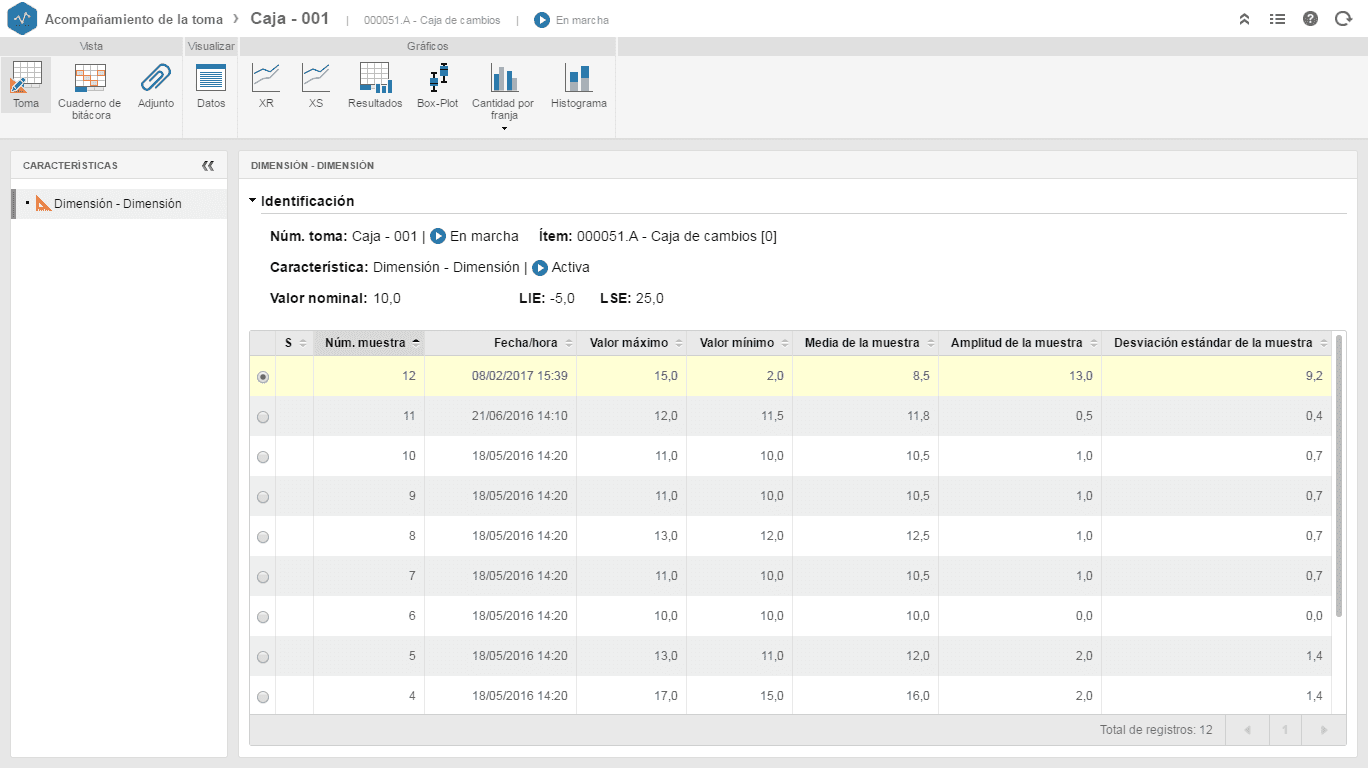Click LIE value -5,0

point(562,298)
